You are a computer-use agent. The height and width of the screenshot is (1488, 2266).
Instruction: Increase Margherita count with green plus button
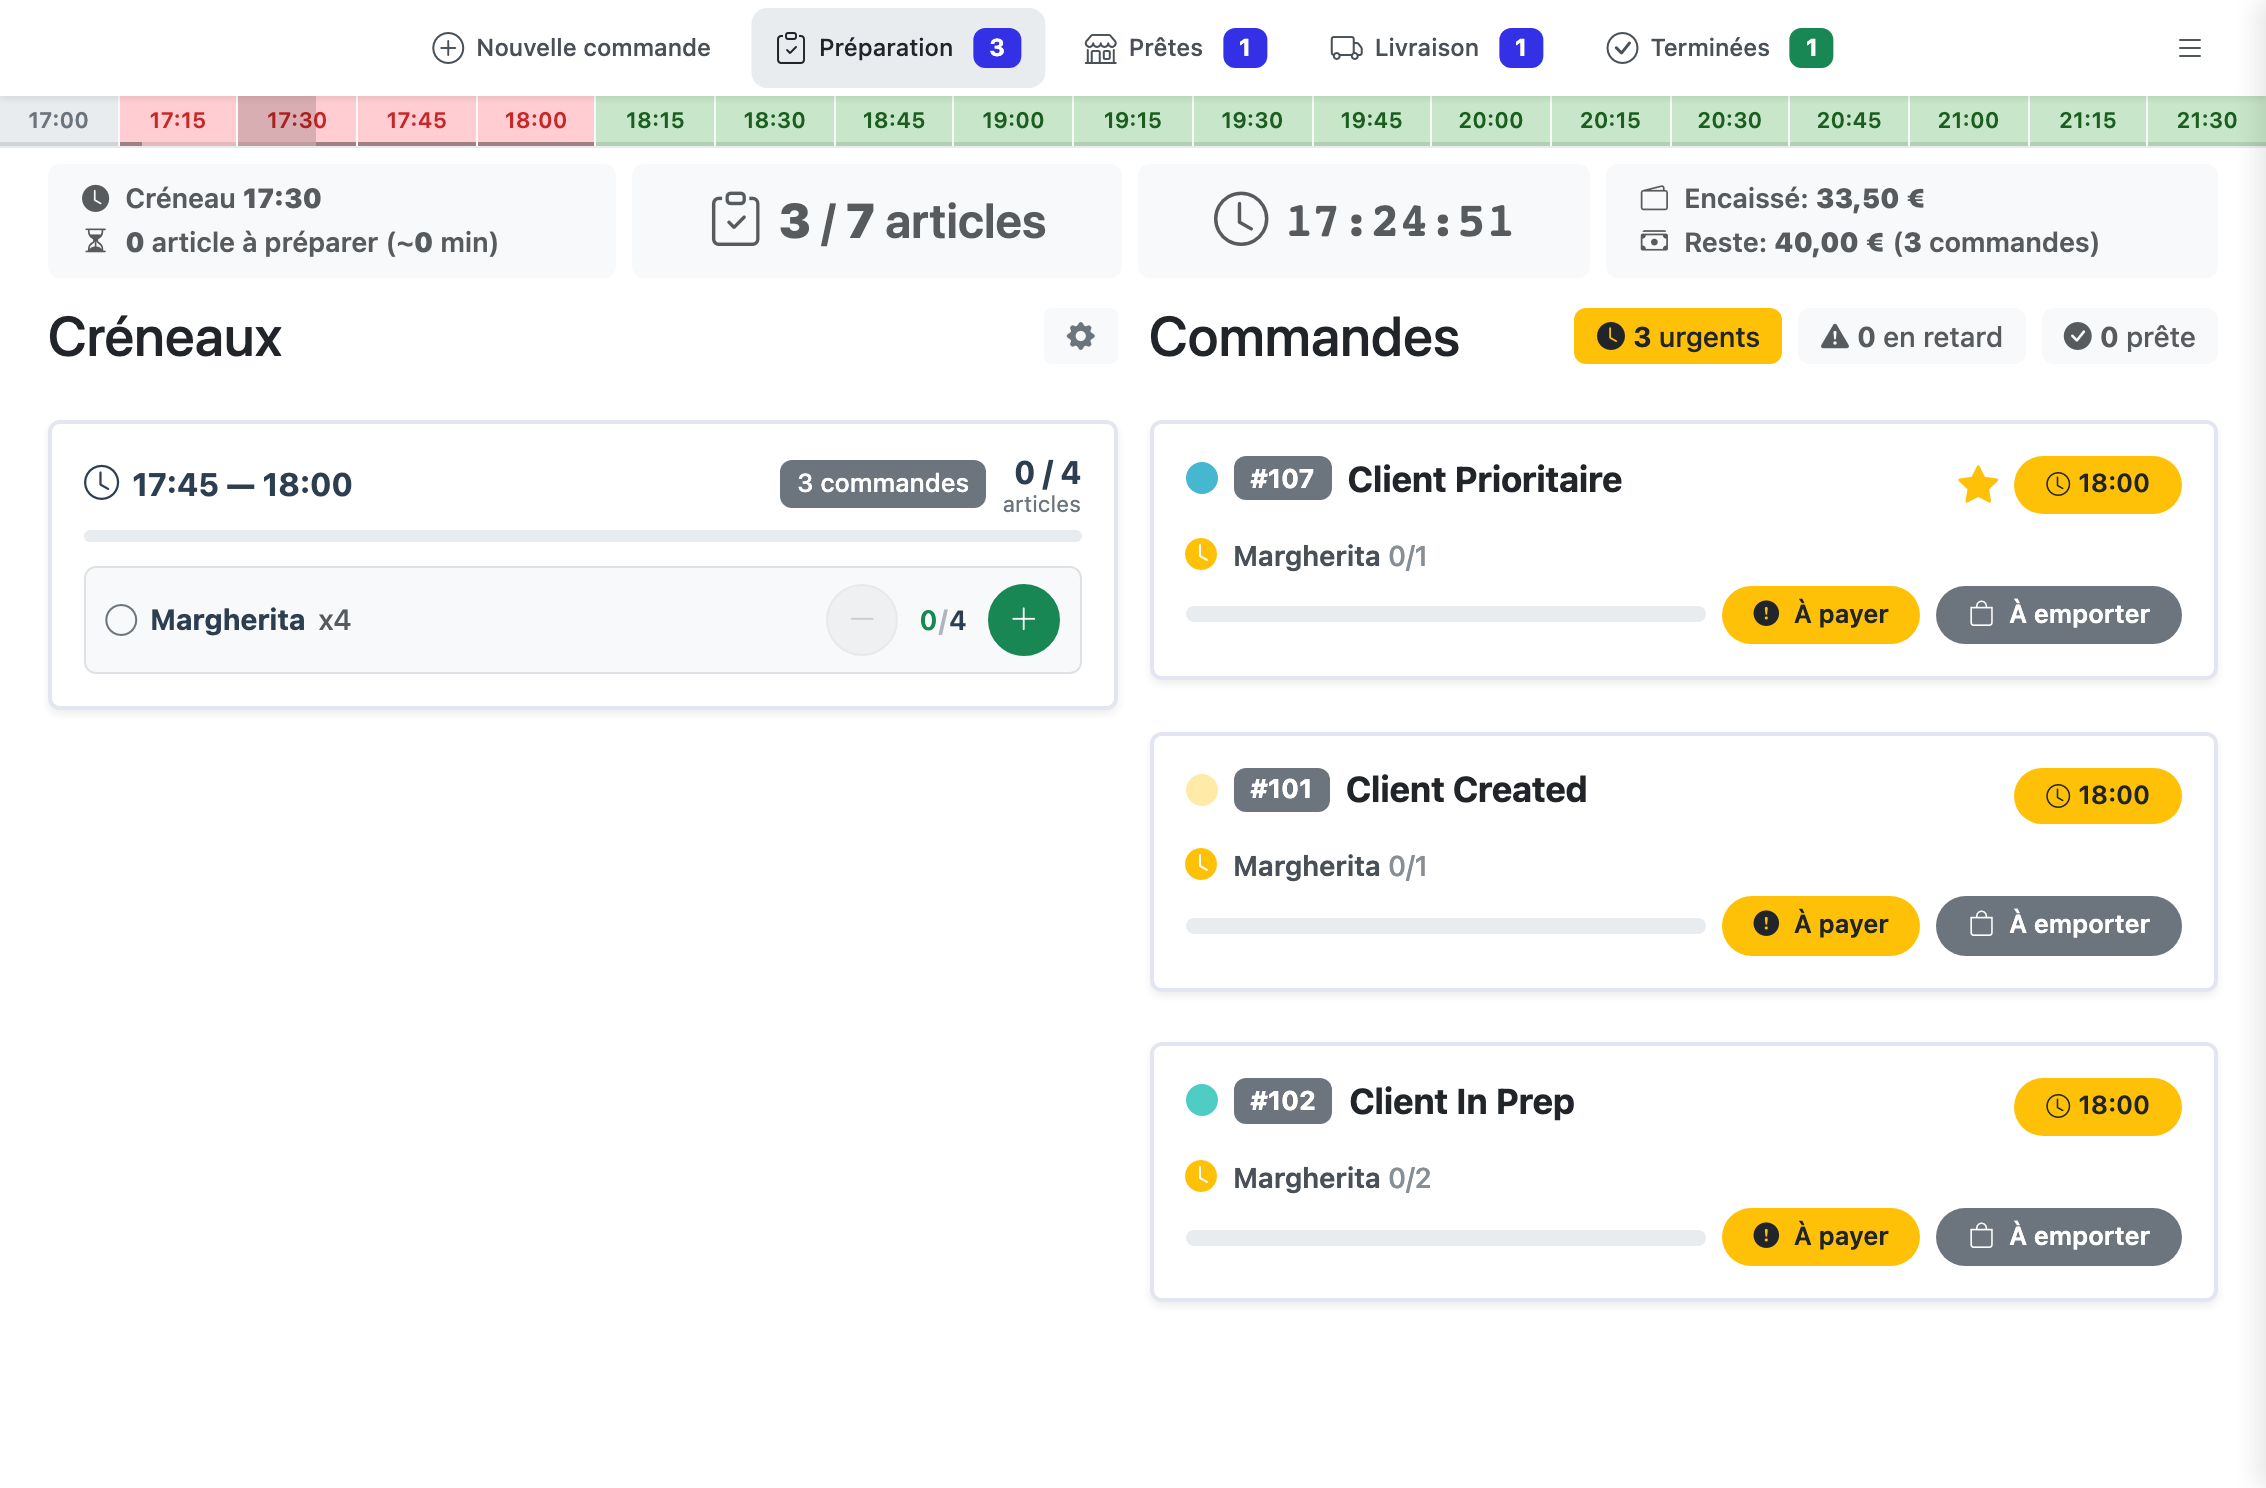pyautogui.click(x=1023, y=620)
